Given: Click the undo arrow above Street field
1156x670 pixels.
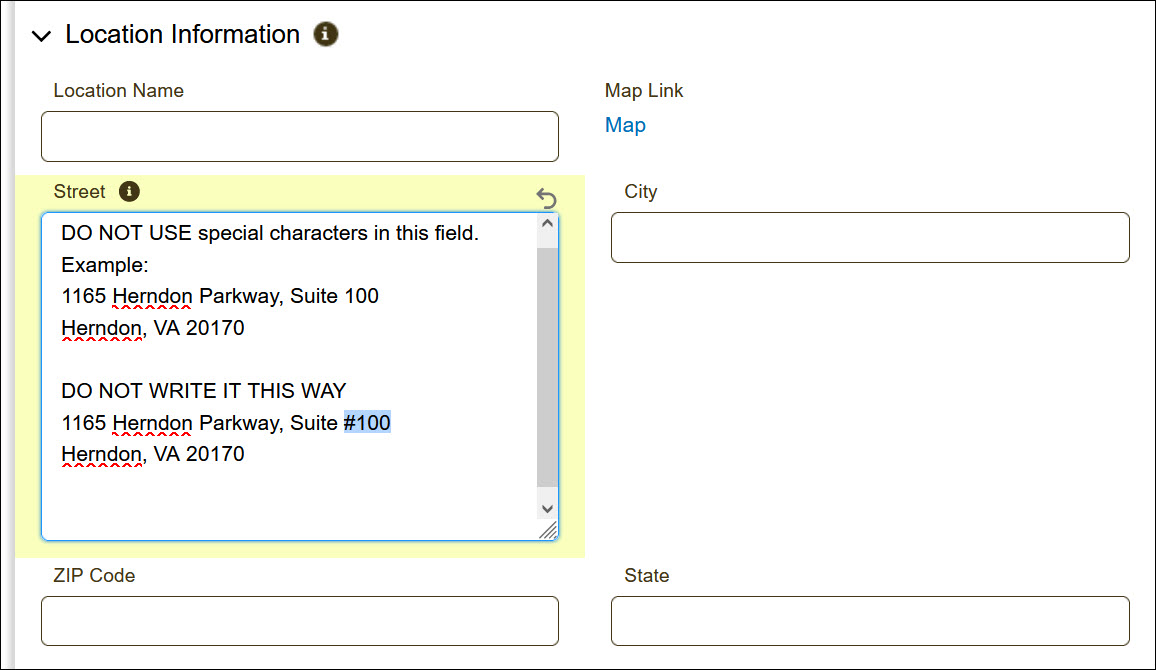Looking at the screenshot, I should [x=546, y=198].
